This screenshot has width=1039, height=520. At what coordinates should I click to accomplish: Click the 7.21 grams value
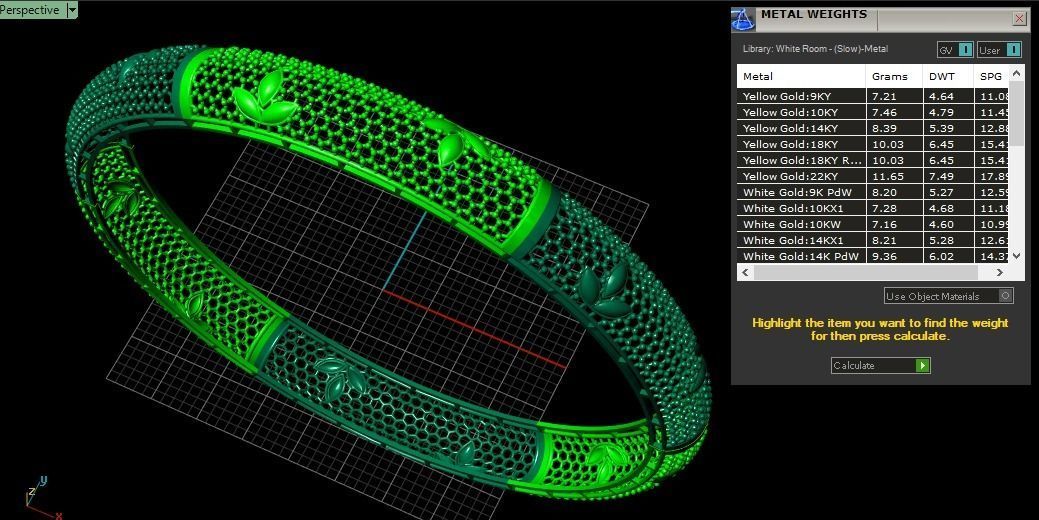[884, 97]
